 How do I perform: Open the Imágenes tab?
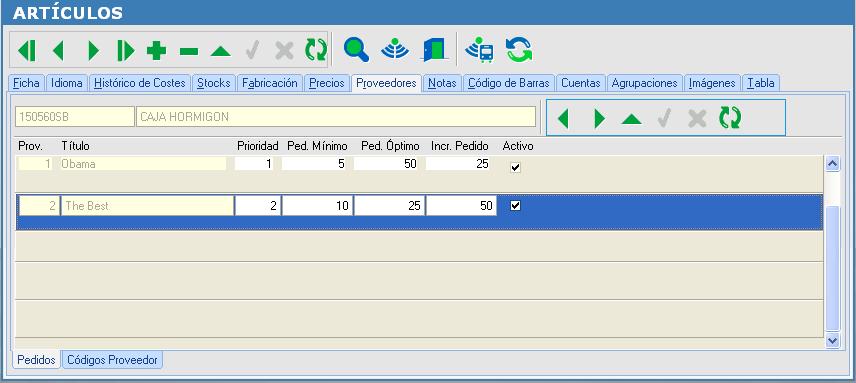coord(712,83)
